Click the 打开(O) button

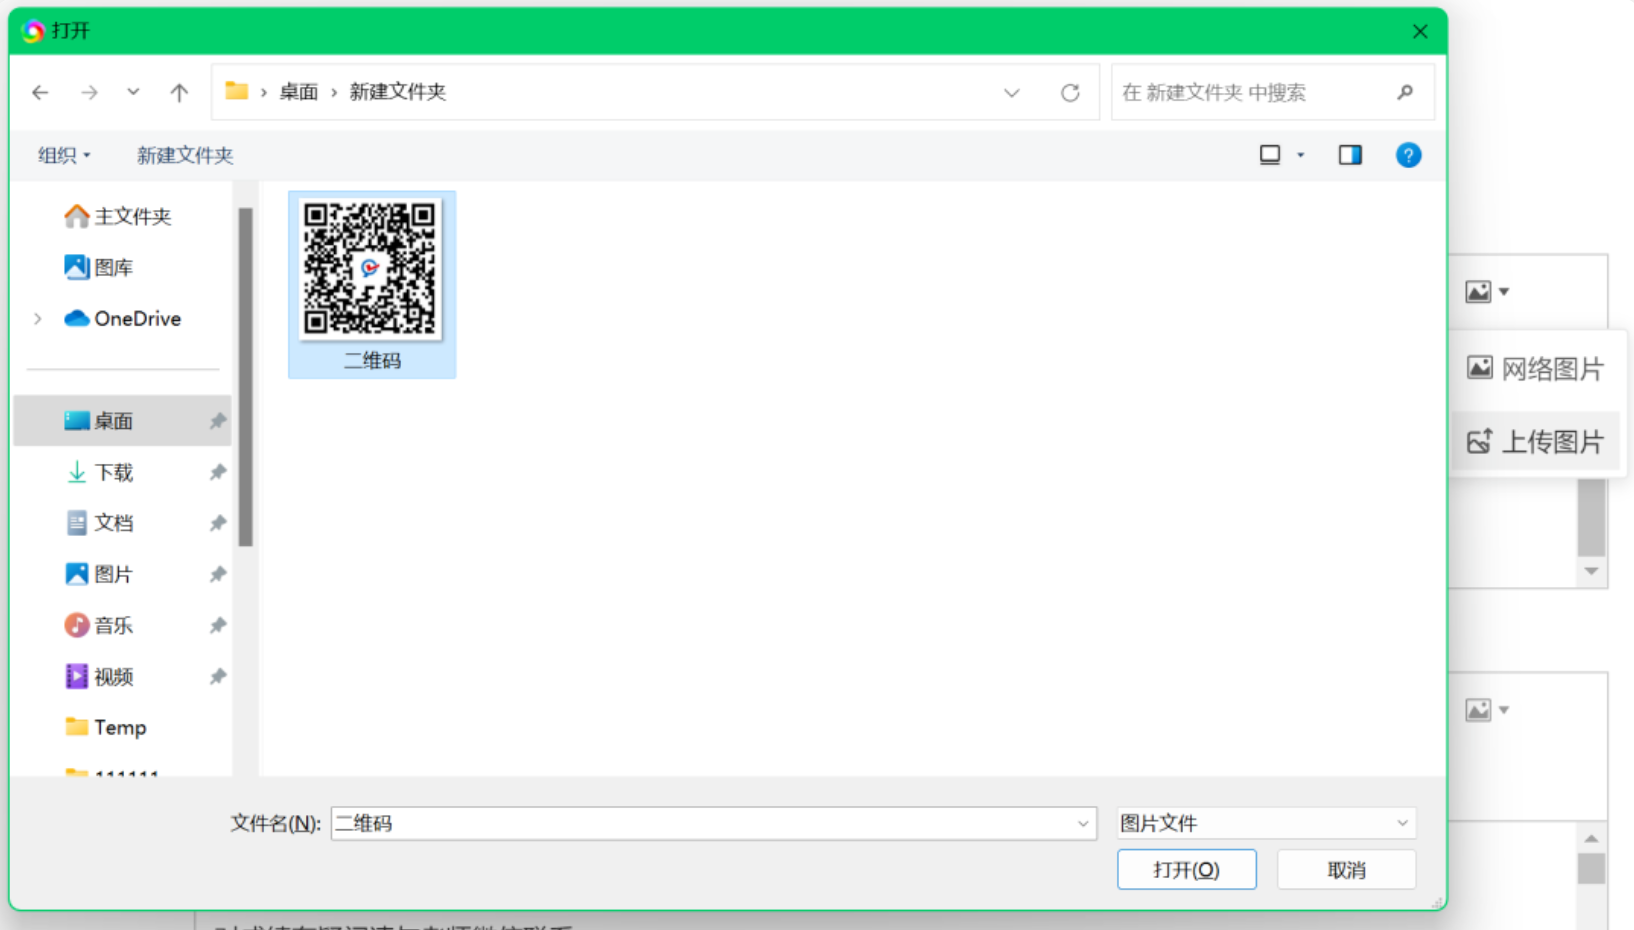1186,869
